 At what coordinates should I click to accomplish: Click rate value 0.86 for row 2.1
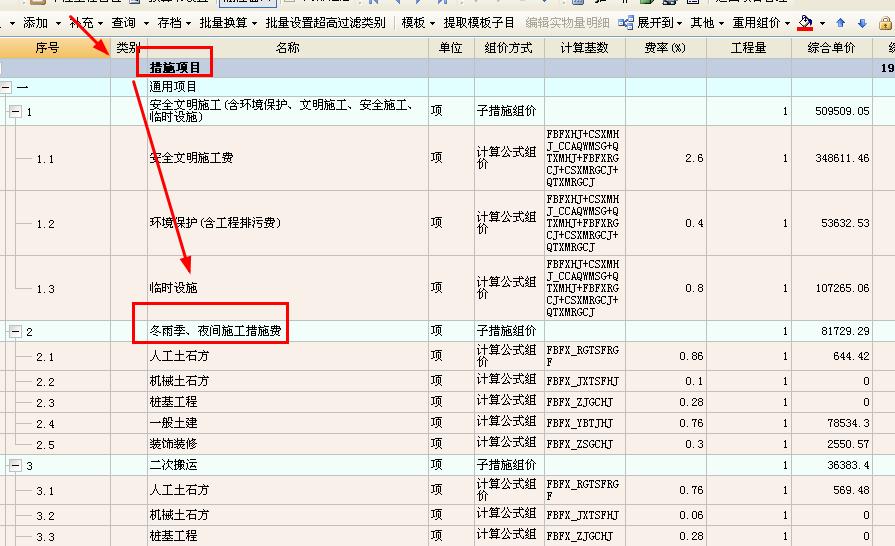point(691,356)
